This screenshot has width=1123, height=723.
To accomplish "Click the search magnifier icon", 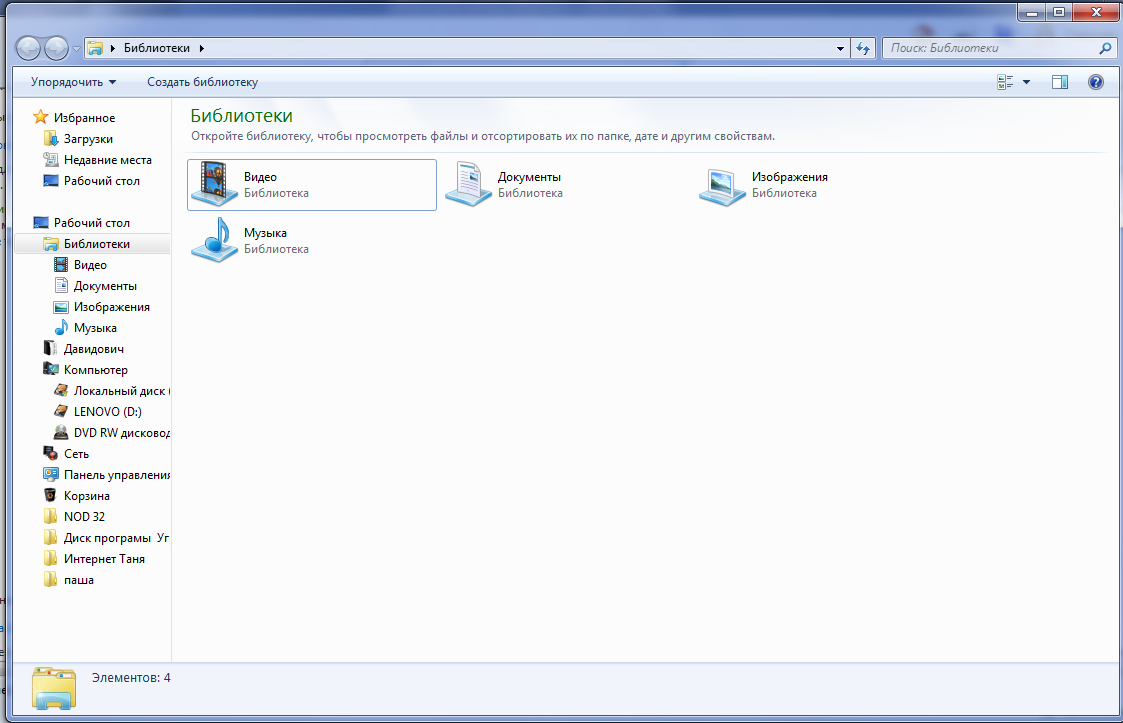I will click(x=1105, y=48).
